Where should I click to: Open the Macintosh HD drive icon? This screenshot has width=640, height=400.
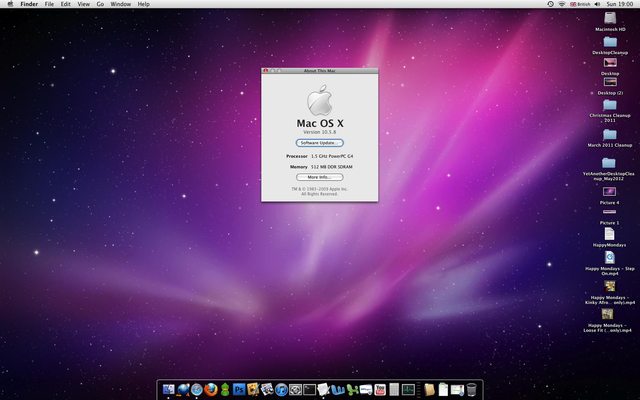point(610,18)
